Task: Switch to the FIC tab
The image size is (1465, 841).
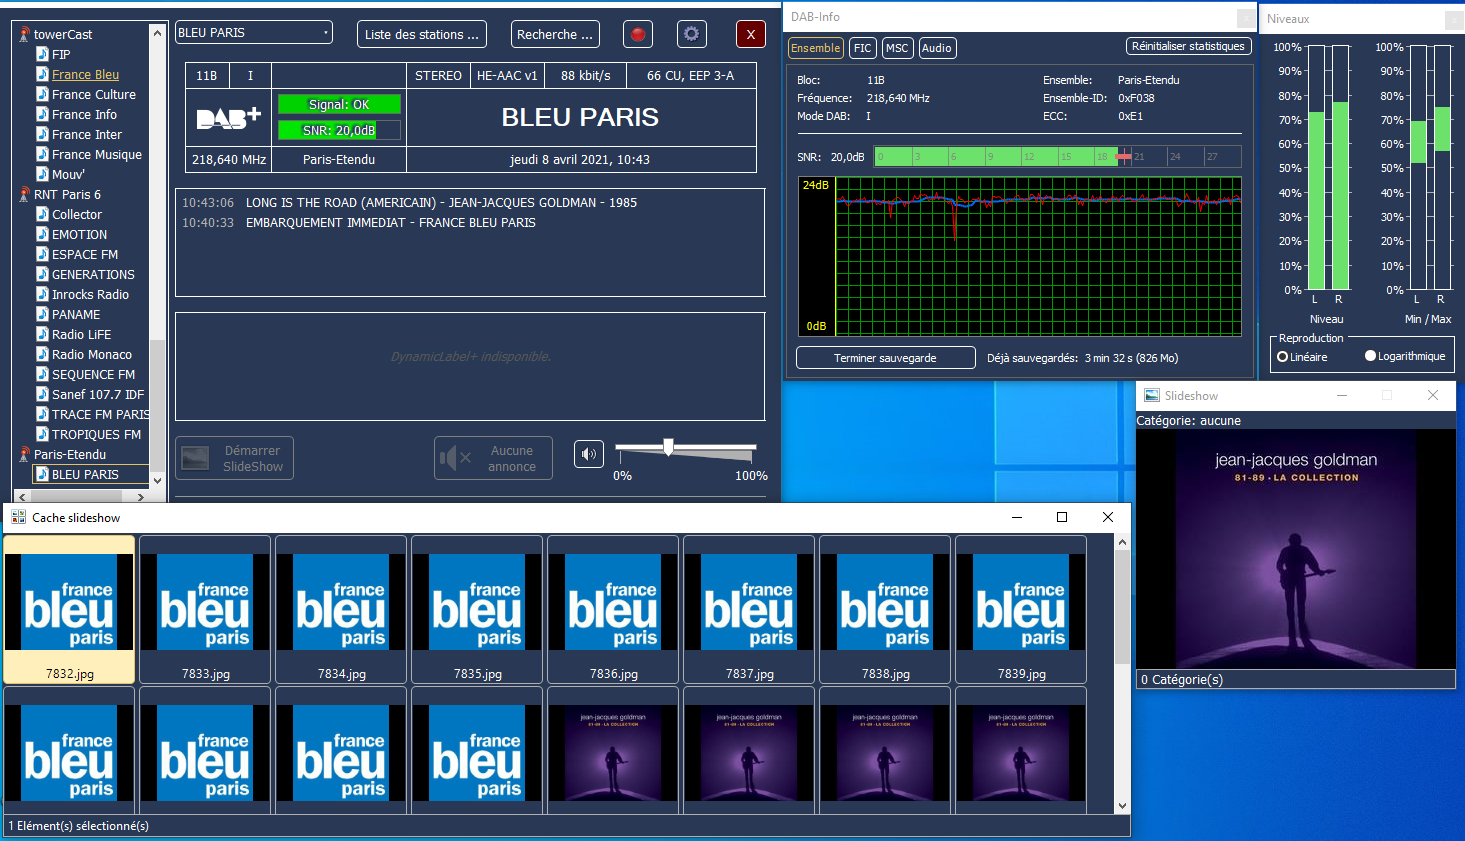Action: (x=862, y=48)
